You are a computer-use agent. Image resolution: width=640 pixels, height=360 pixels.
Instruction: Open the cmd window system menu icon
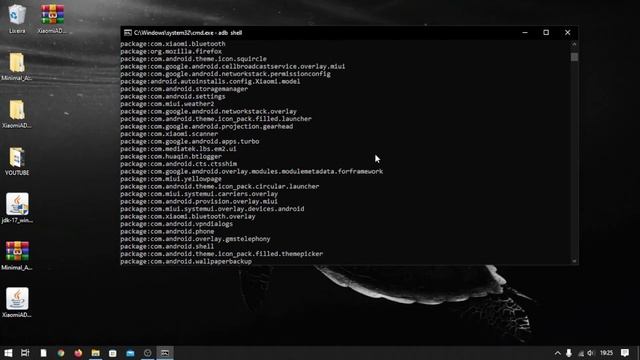pyautogui.click(x=127, y=33)
